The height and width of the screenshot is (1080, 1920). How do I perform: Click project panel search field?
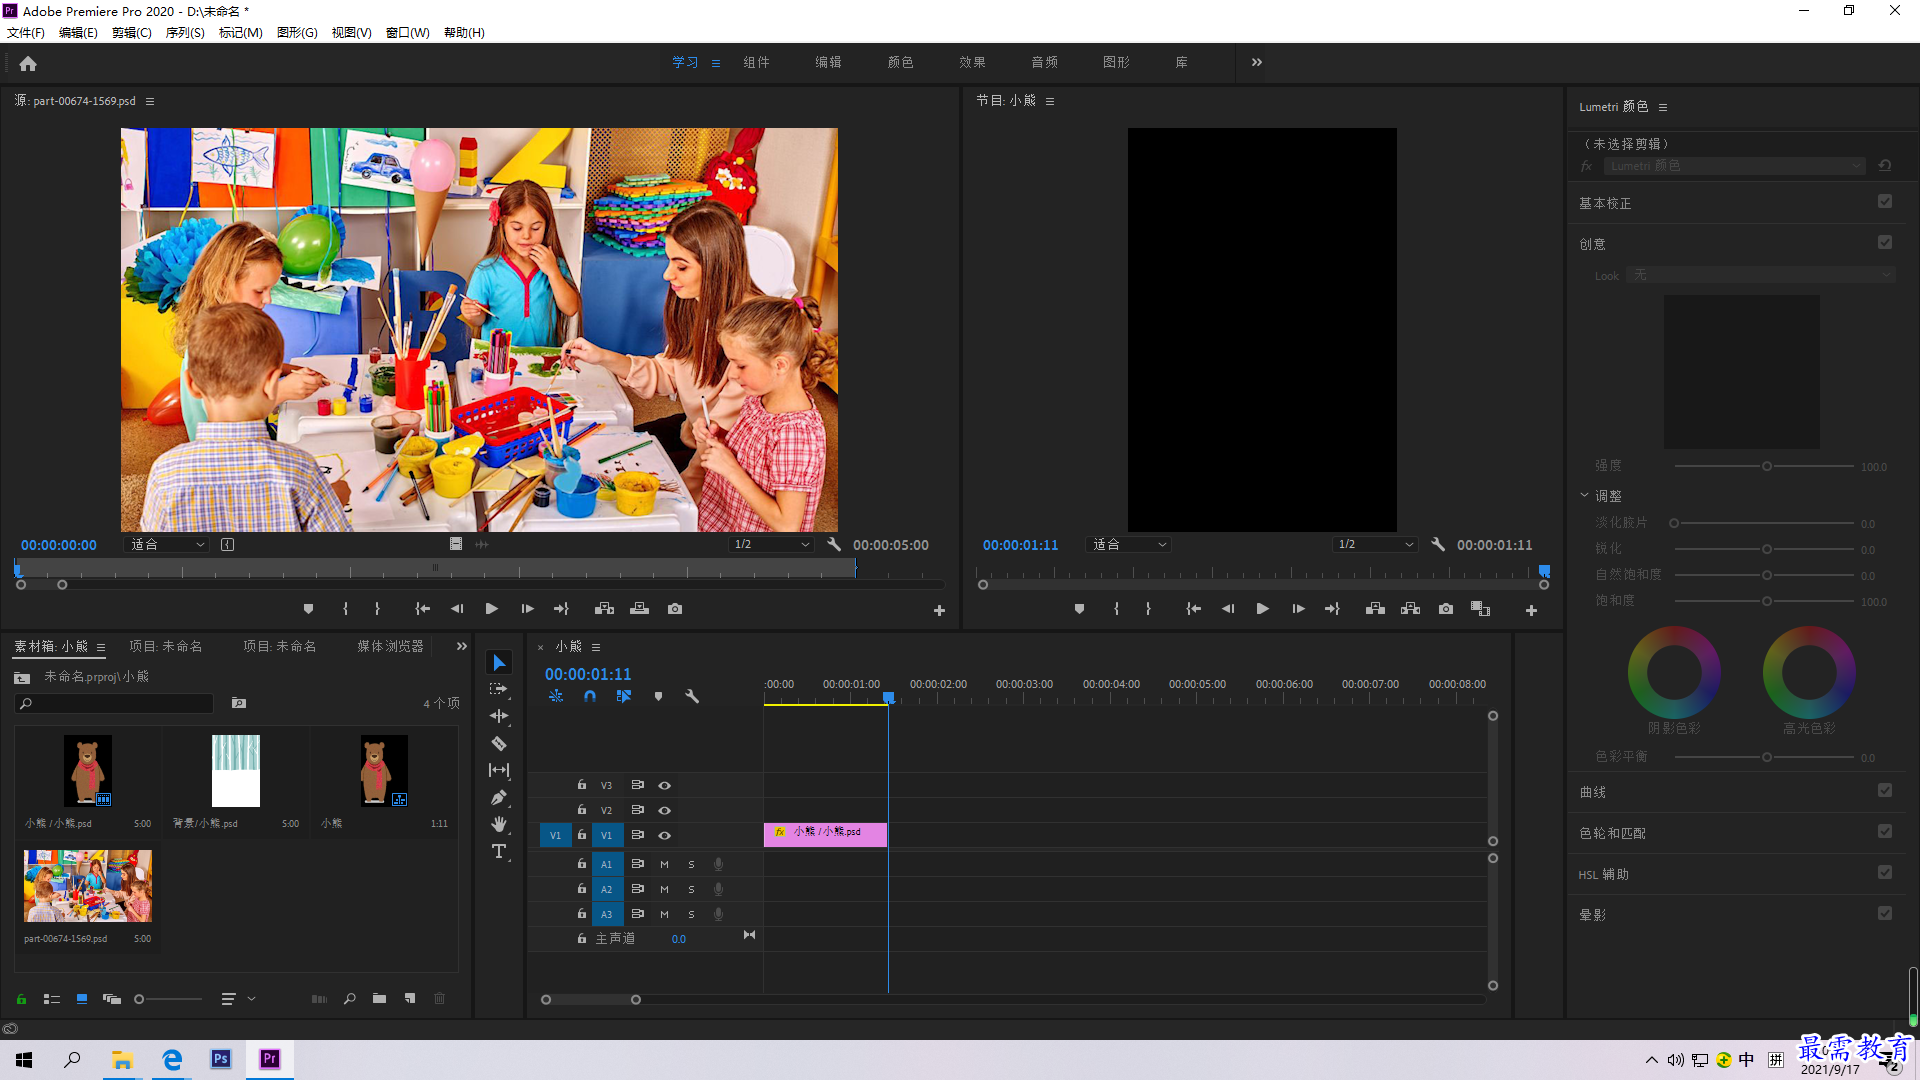pyautogui.click(x=115, y=703)
